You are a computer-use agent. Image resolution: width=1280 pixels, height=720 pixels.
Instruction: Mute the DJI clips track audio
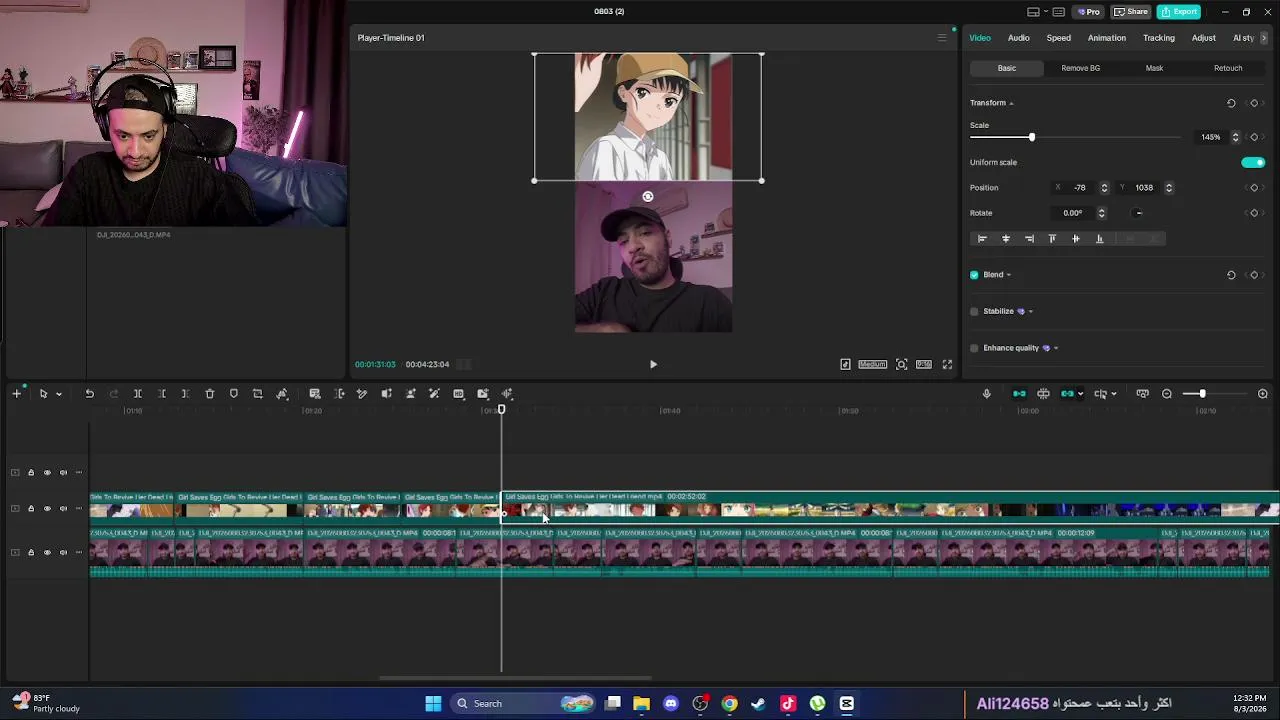[x=63, y=553]
